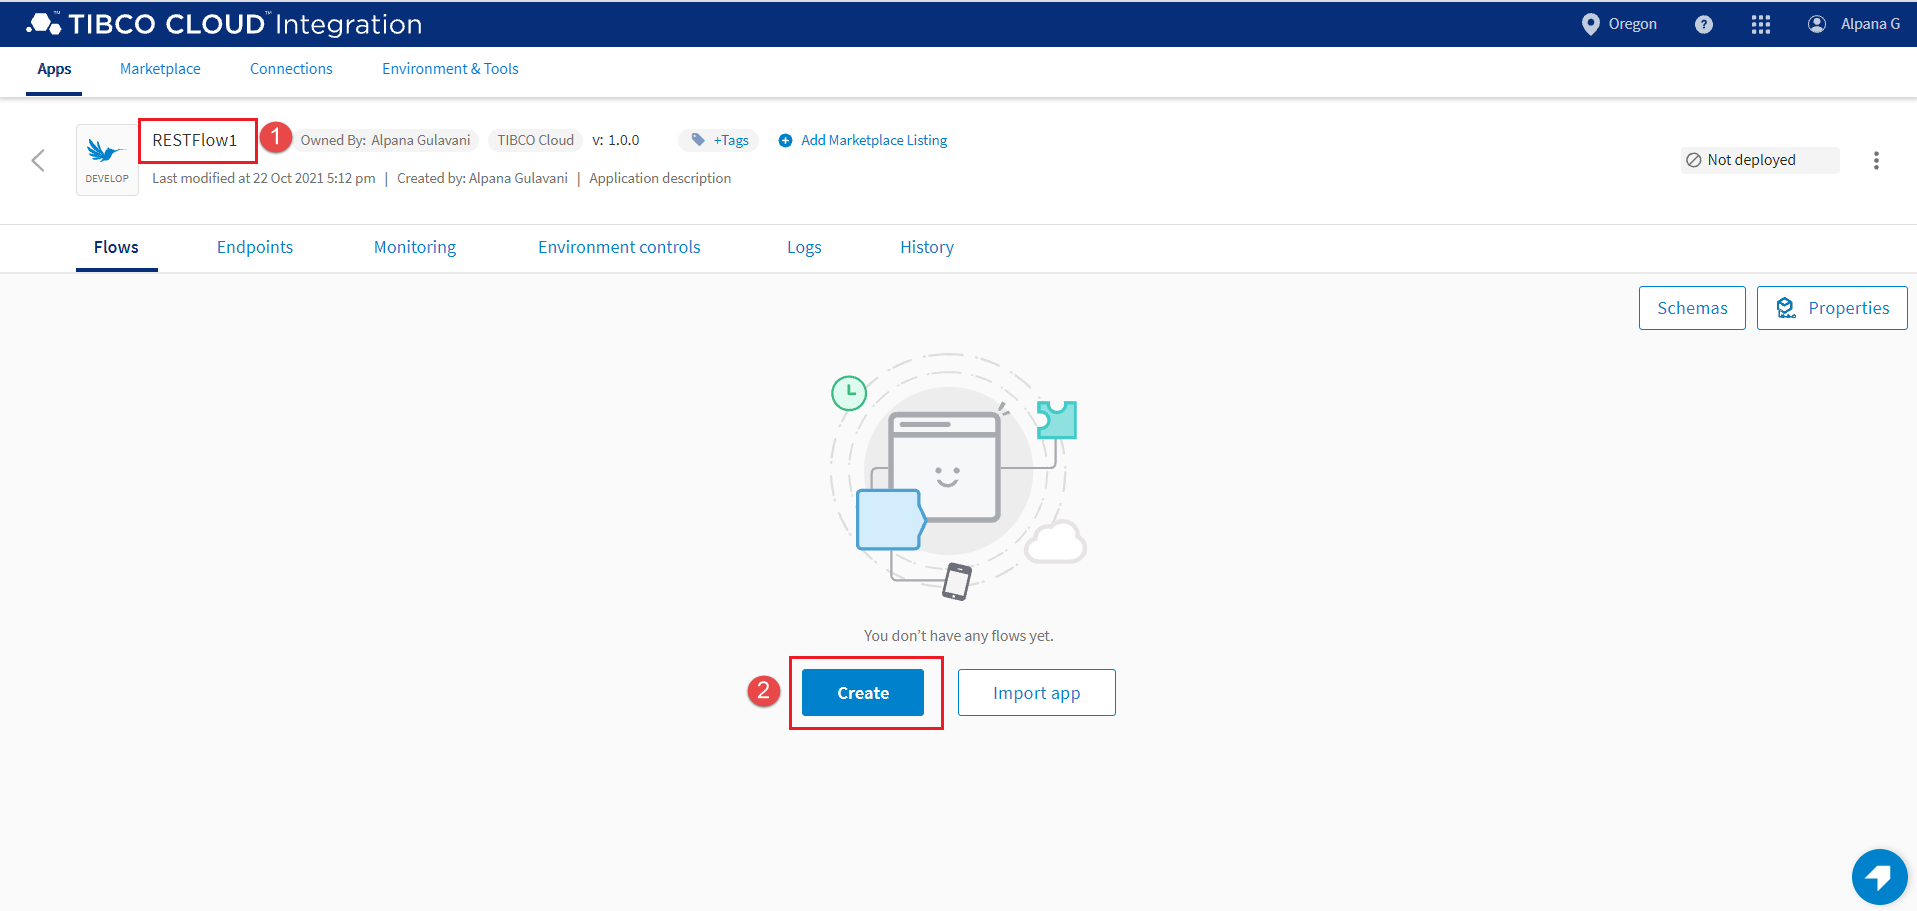
Task: Open the Properties button
Action: tap(1831, 308)
